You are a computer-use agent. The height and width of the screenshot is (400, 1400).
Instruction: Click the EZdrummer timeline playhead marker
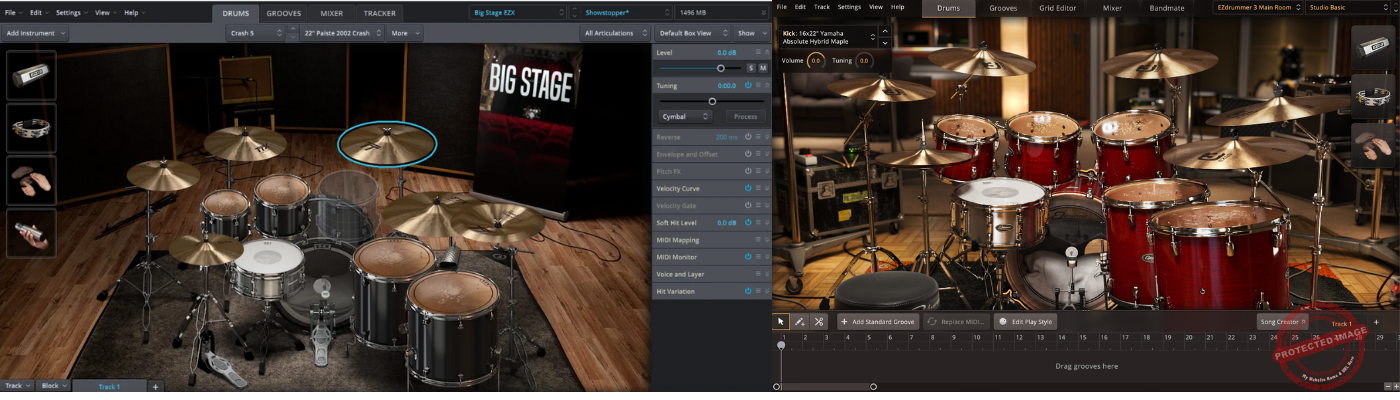(x=781, y=343)
